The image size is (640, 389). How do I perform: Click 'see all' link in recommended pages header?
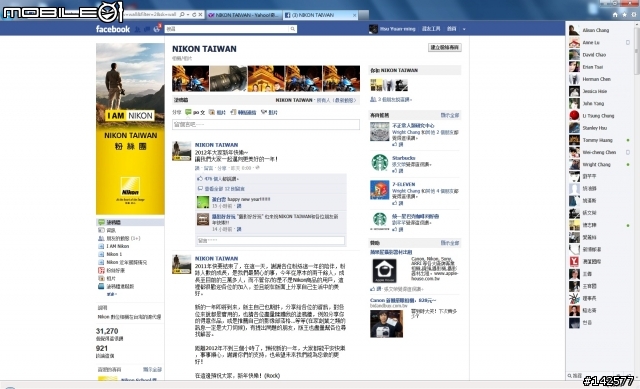click(x=450, y=116)
